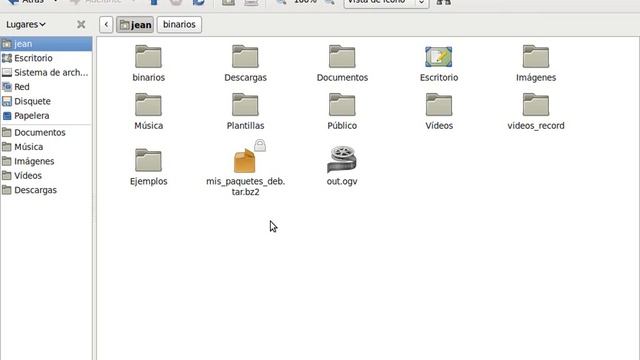The image size is (640, 360).
Task: Click the "Ejemplos" folder name label
Action: (149, 181)
